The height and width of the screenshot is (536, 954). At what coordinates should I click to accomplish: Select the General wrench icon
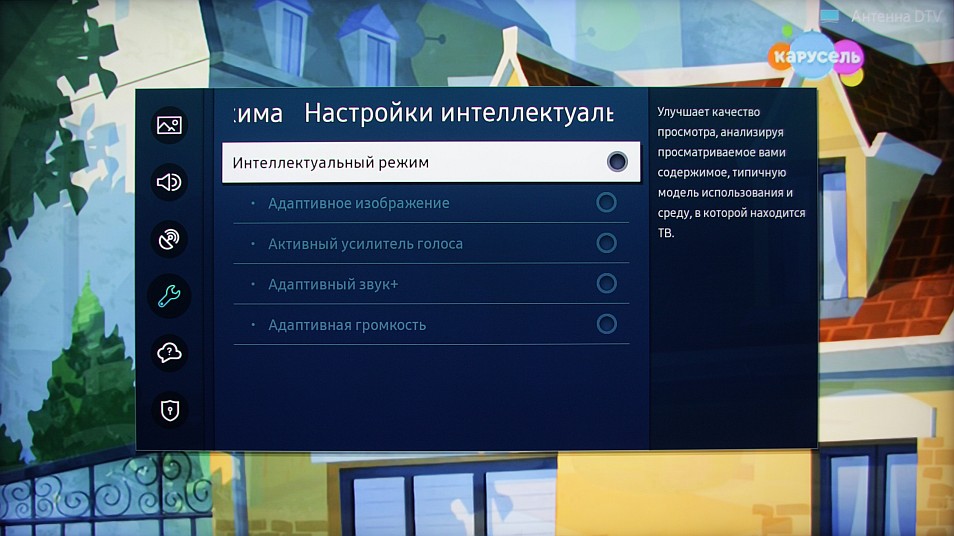[169, 296]
